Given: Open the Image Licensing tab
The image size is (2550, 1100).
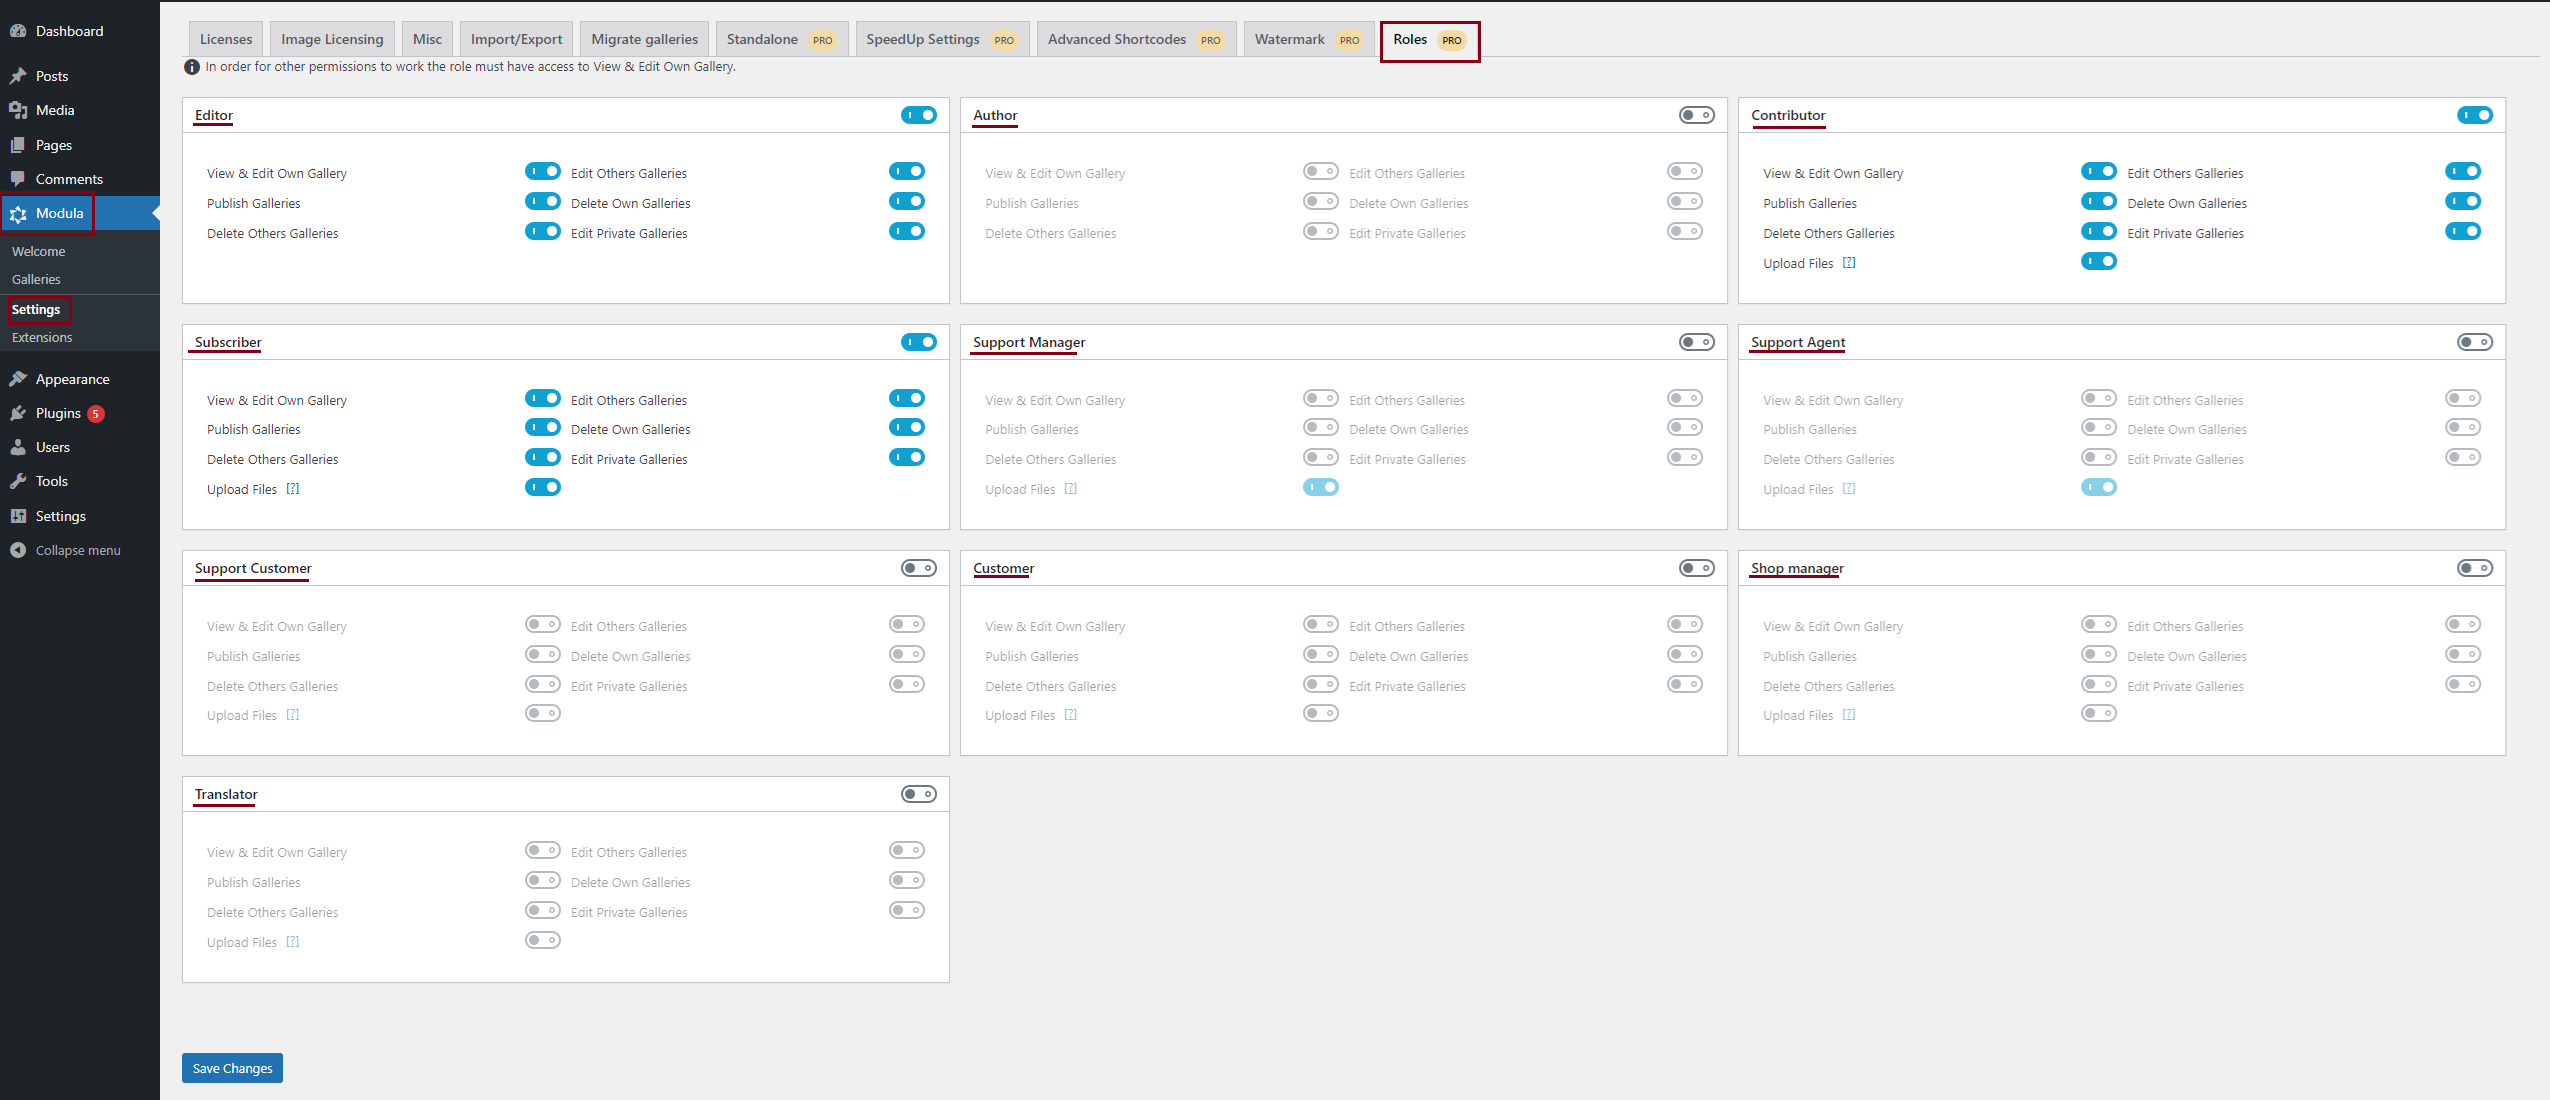Looking at the screenshot, I should pos(332,39).
